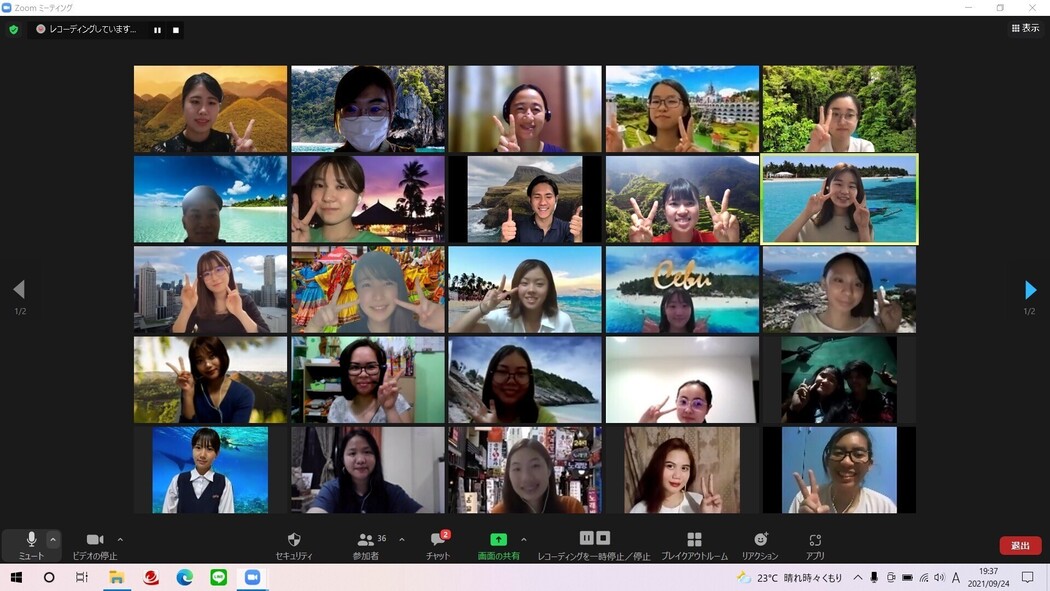Open LINE app from the Windows taskbar
This screenshot has width=1050, height=591.
pyautogui.click(x=218, y=578)
